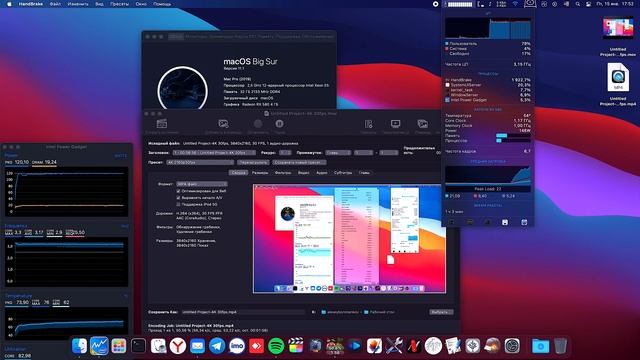Image resolution: width=640 pixels, height=360 pixels.
Task: Open Spotlight search in the menu bar
Action: [578, 4]
